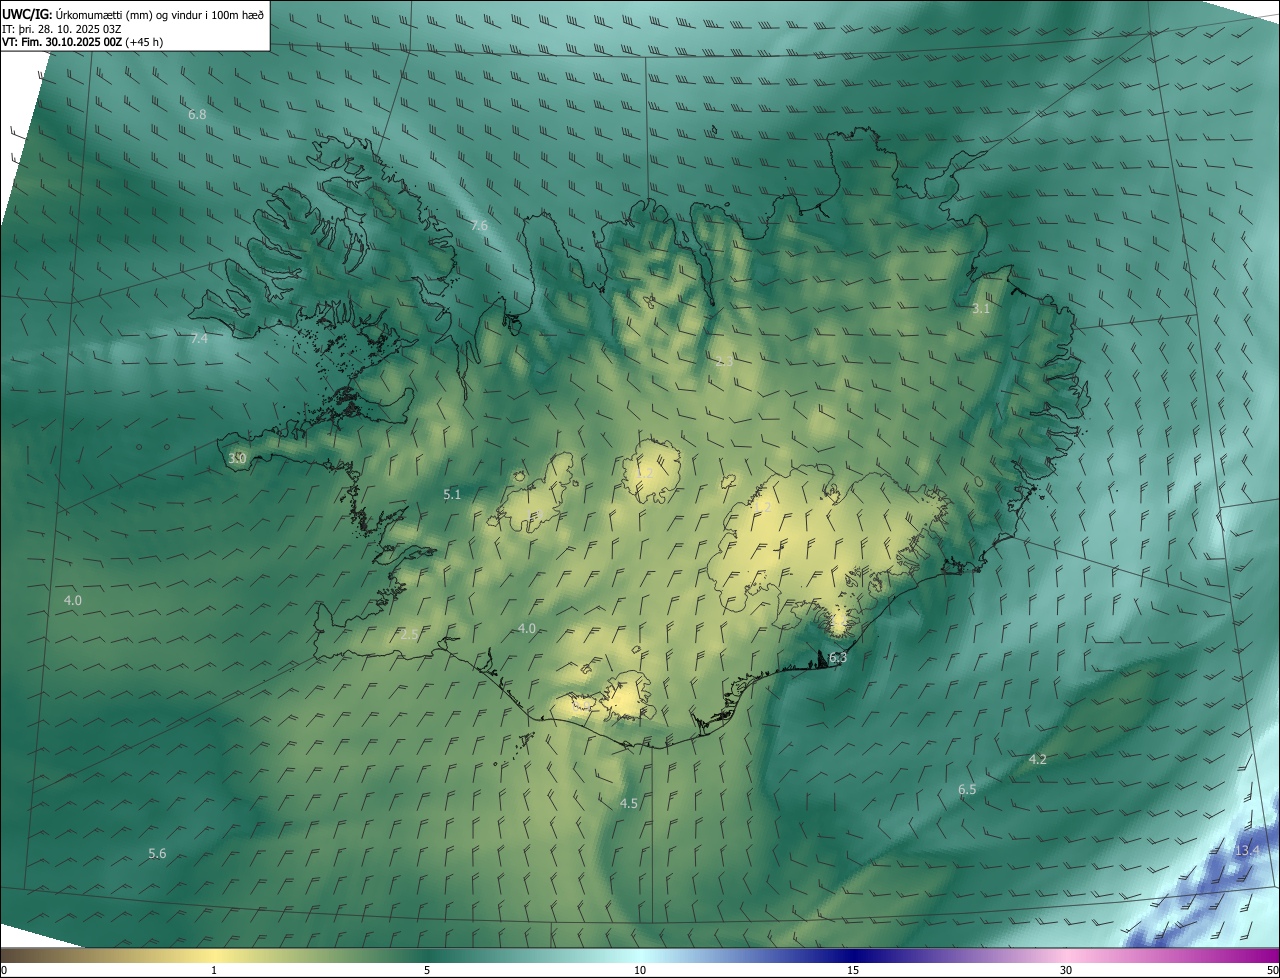This screenshot has width=1280, height=978.
Task: Click the map value label 5.6
Action: coord(157,853)
